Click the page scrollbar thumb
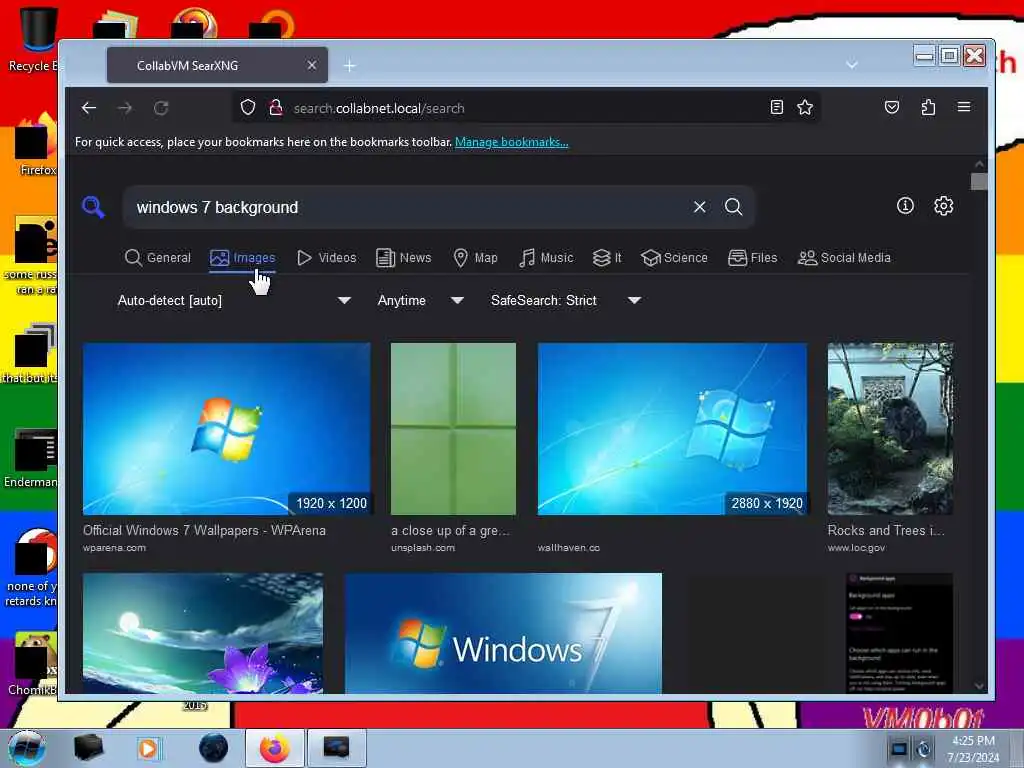Image resolution: width=1024 pixels, height=768 pixels. (x=978, y=181)
